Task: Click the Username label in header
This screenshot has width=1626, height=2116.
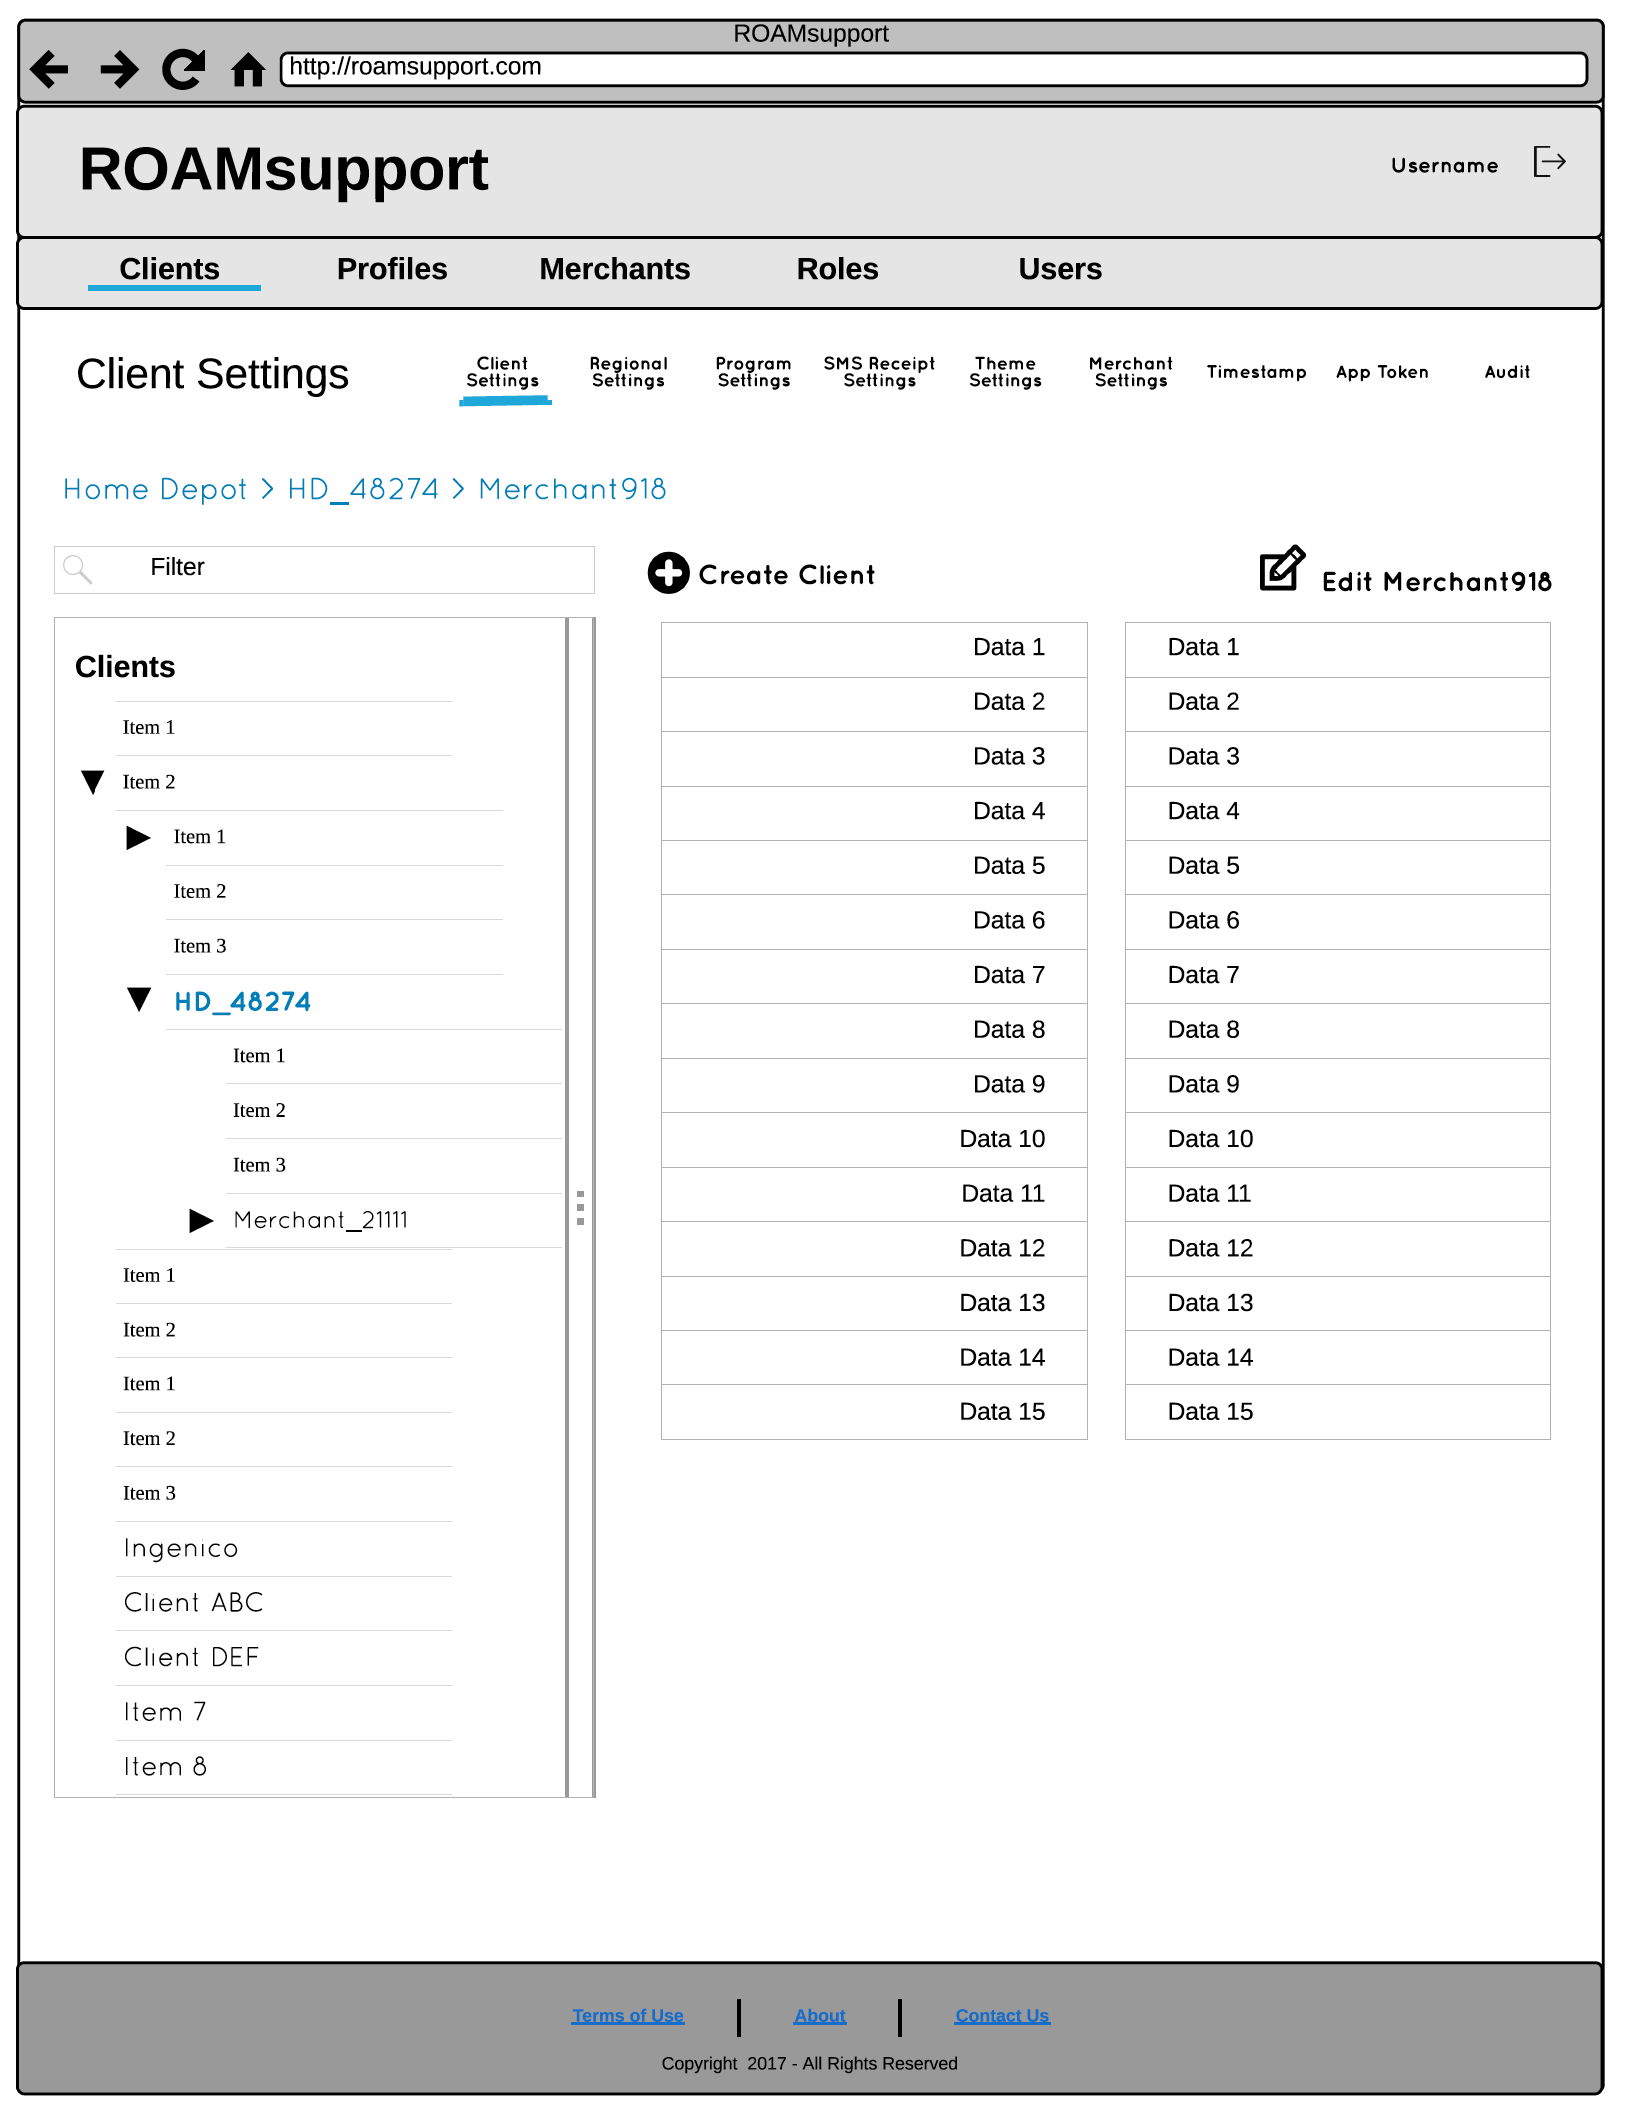Action: click(x=1445, y=166)
